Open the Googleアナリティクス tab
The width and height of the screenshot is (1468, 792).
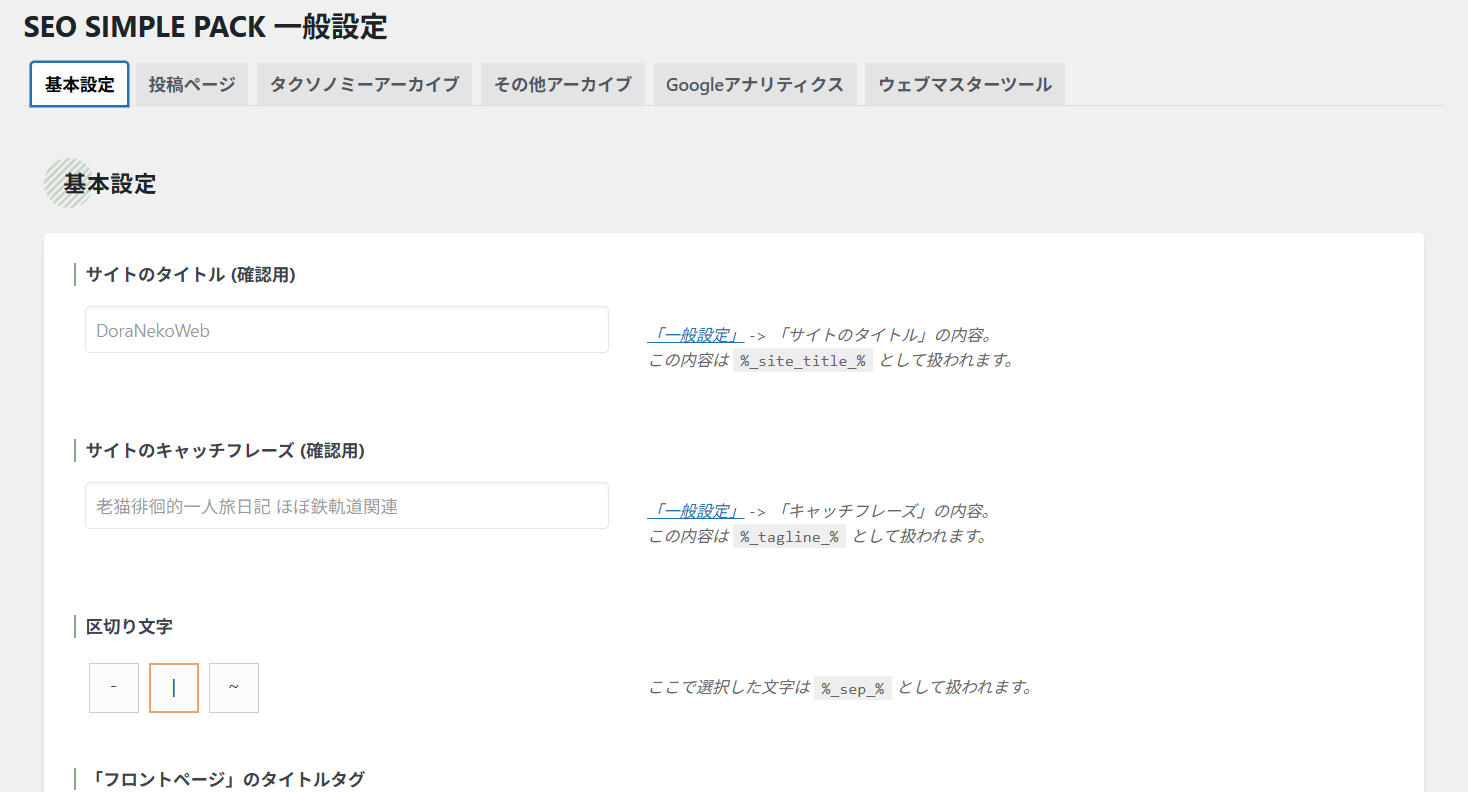click(755, 84)
